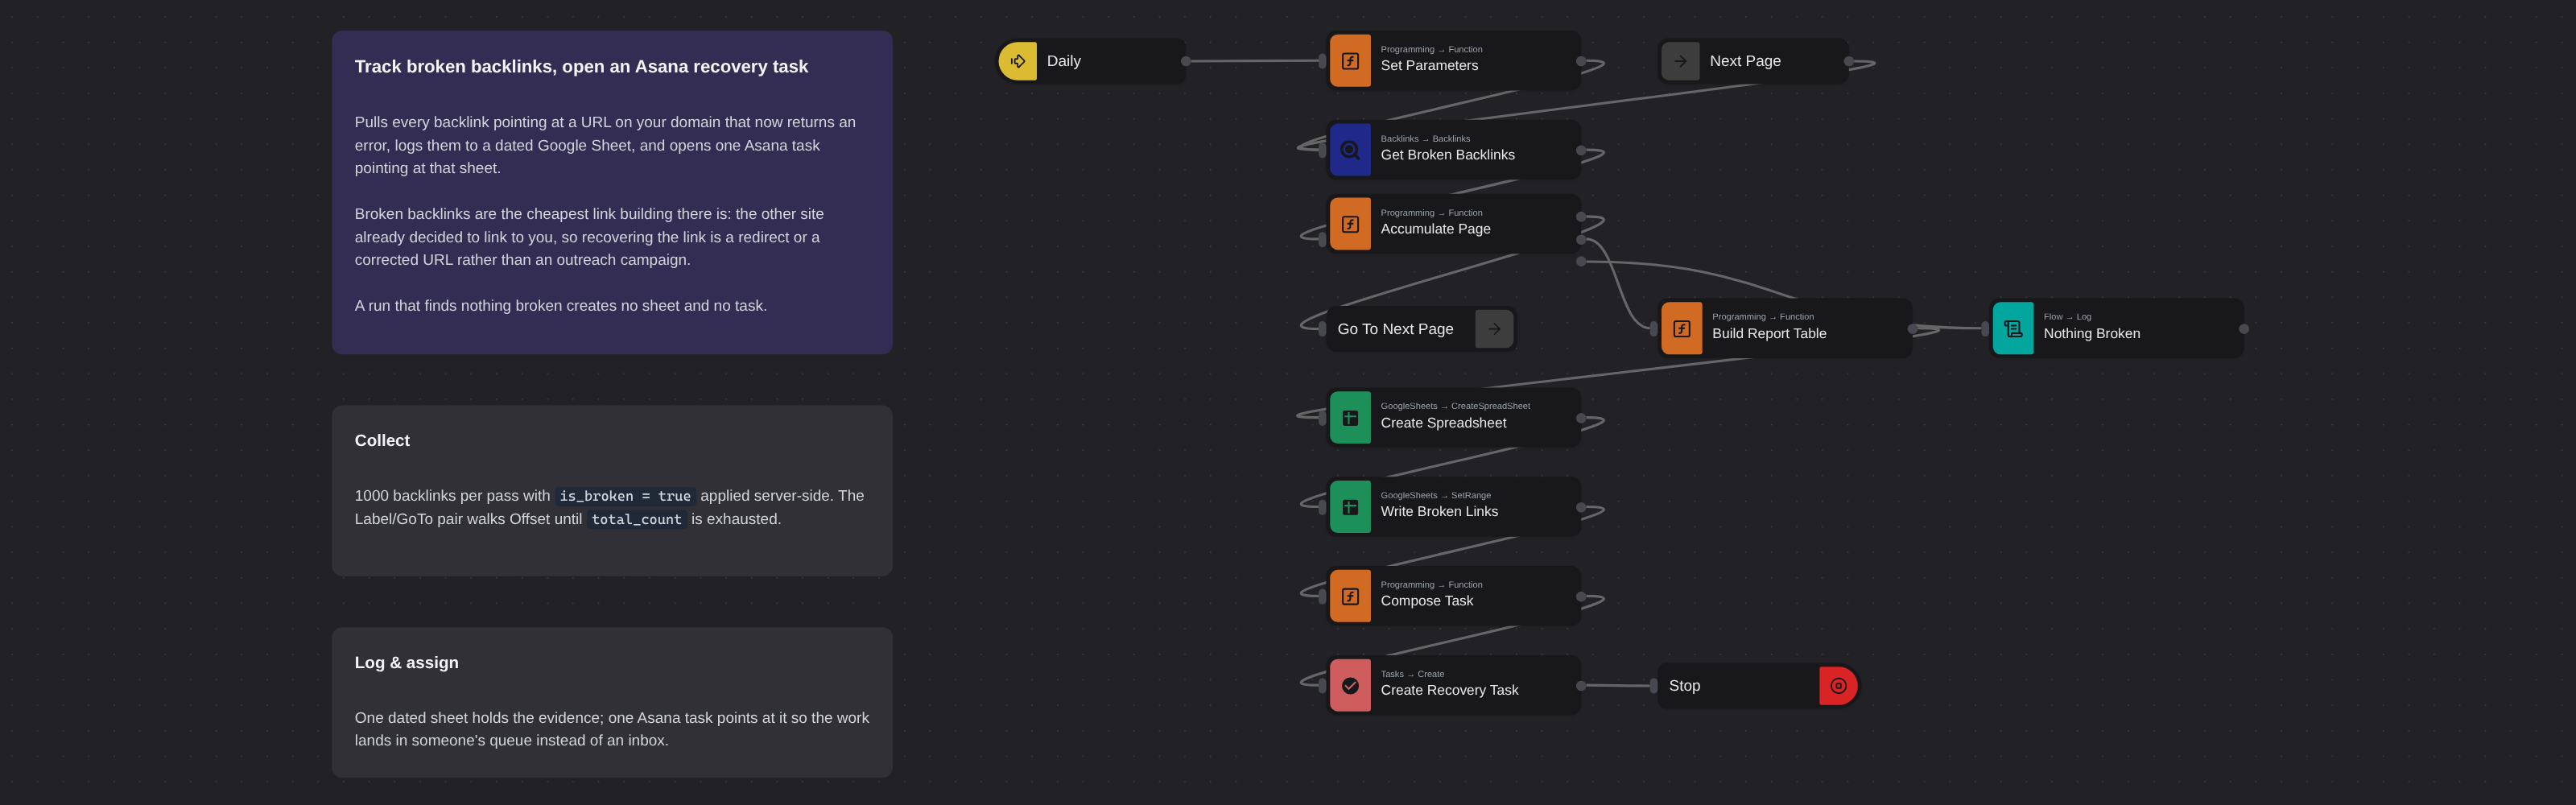This screenshot has width=2576, height=805.
Task: Click the Track broken backlinks note heading
Action: 581,67
